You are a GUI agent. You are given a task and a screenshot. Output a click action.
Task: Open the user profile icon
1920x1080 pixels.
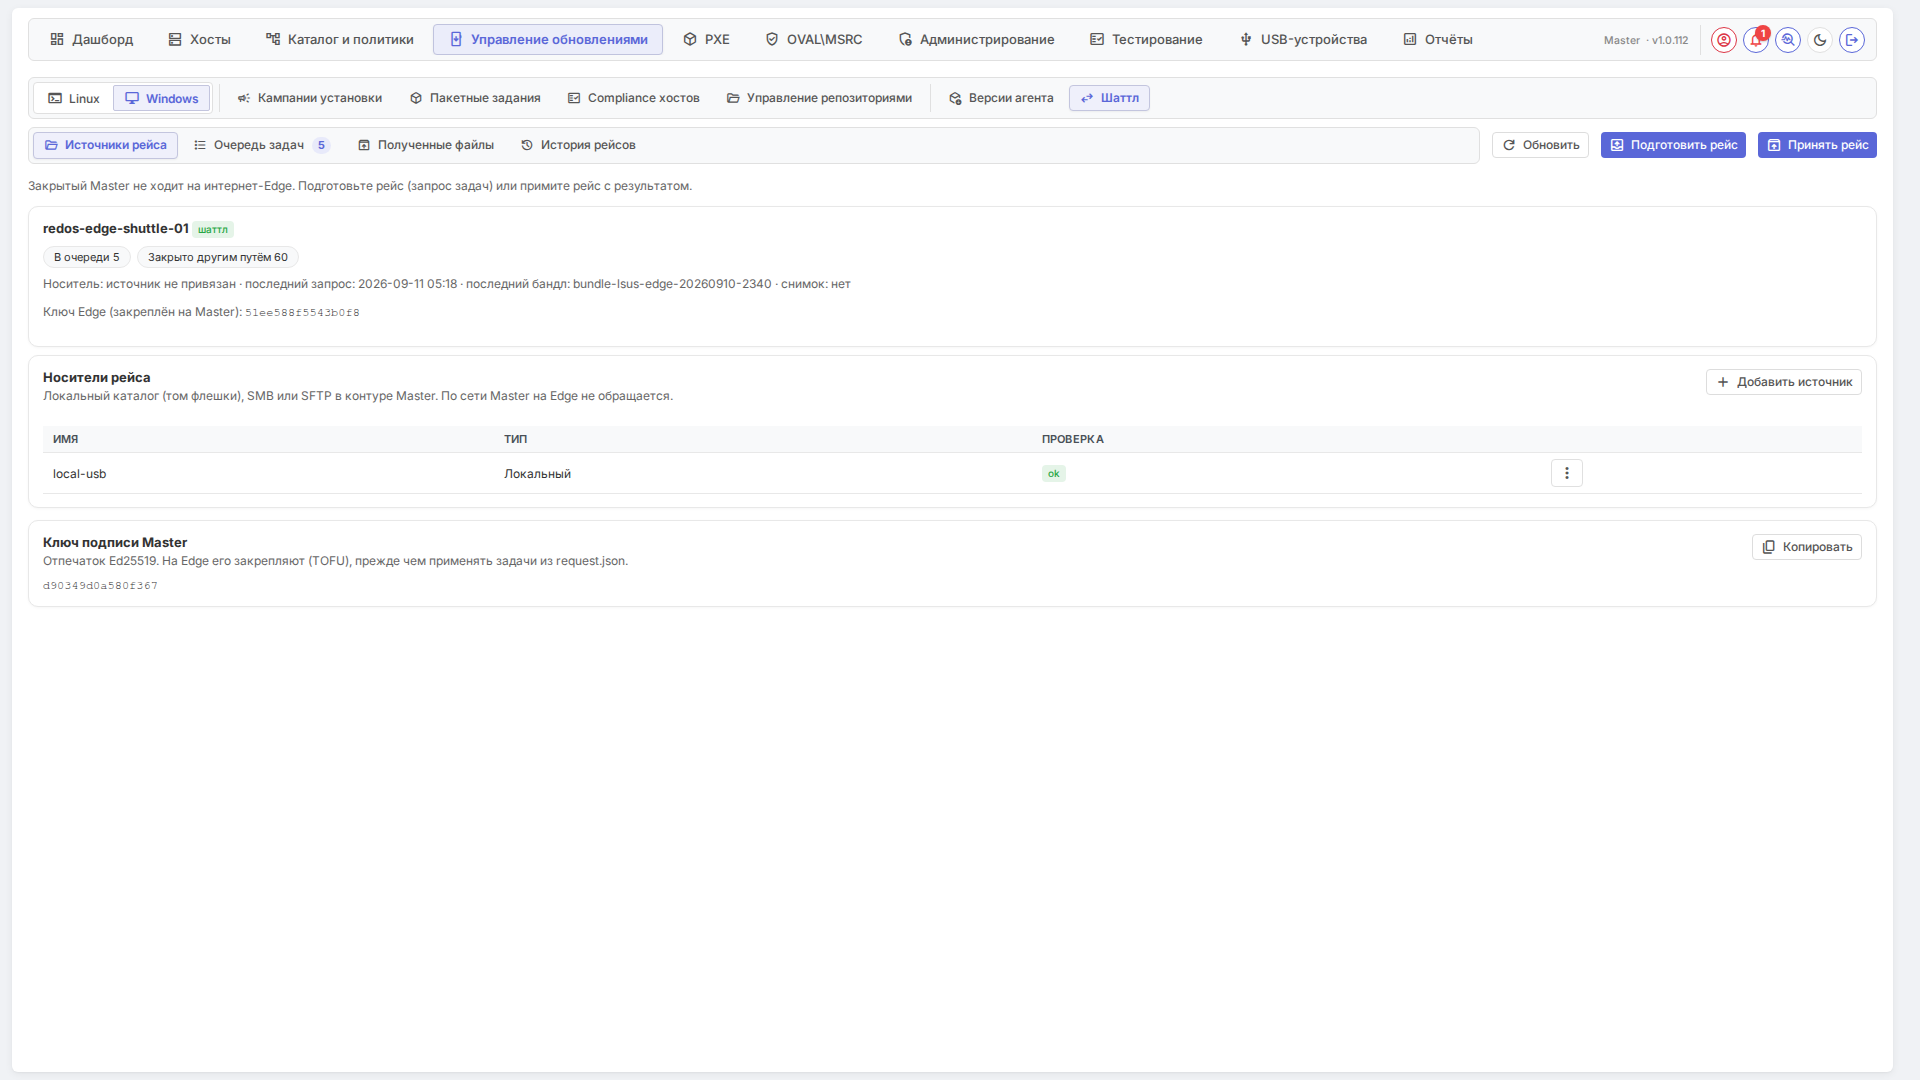(1723, 40)
